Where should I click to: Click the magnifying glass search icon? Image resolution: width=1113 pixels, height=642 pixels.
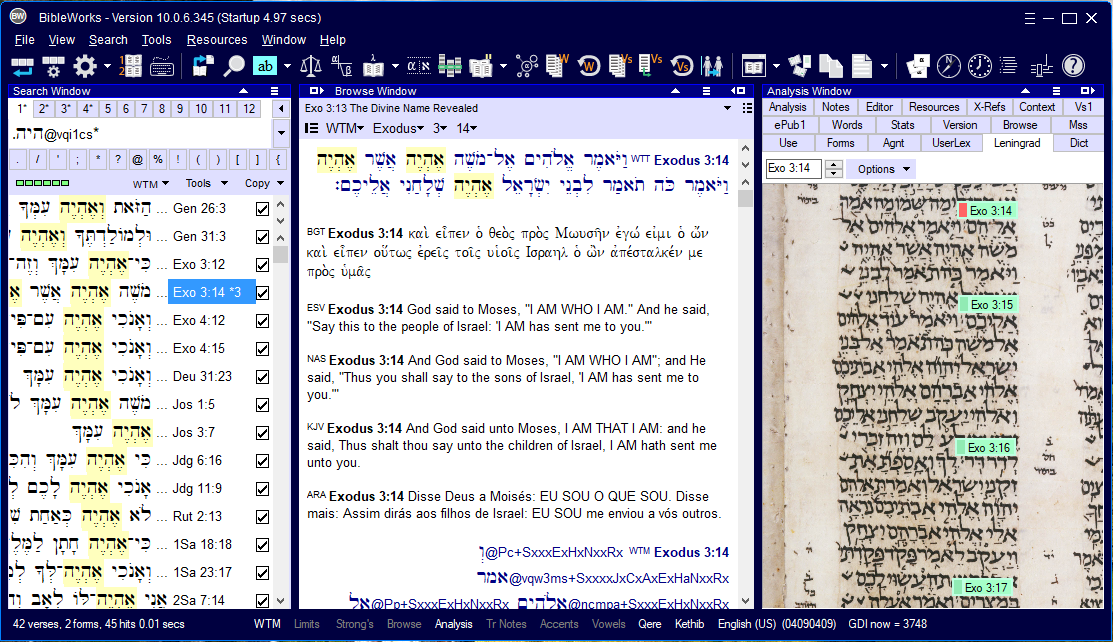[233, 66]
